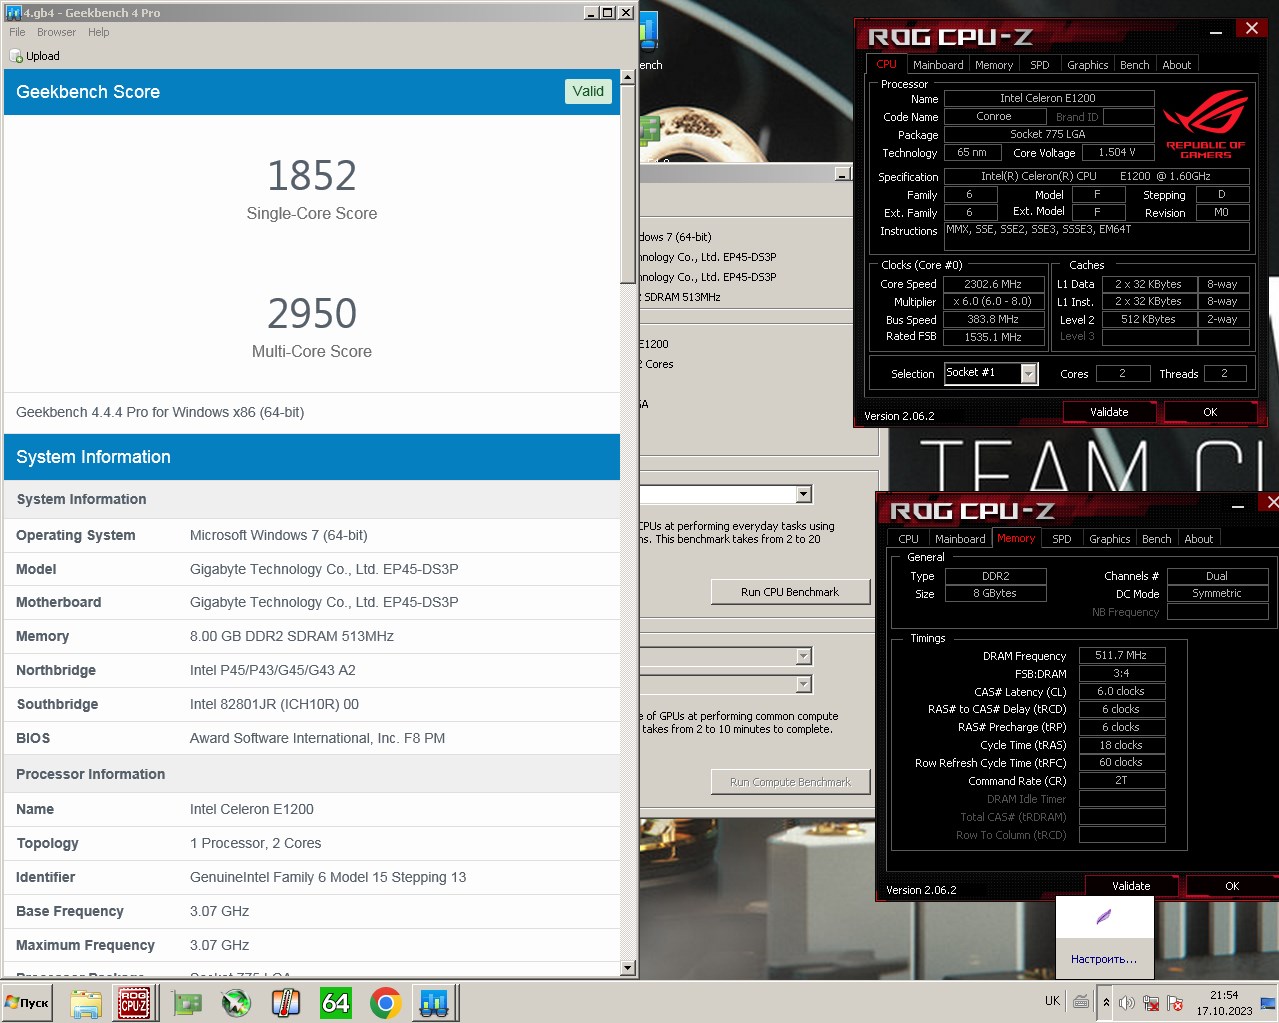The width and height of the screenshot is (1279, 1023).
Task: Open the dropdown directly above GPU description
Action: pos(804,684)
